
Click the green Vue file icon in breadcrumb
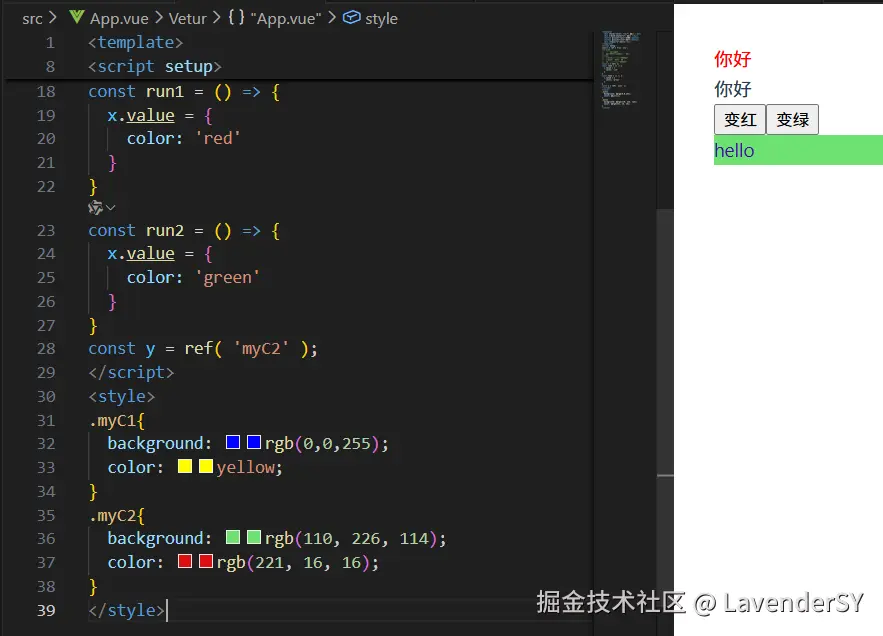click(x=76, y=18)
